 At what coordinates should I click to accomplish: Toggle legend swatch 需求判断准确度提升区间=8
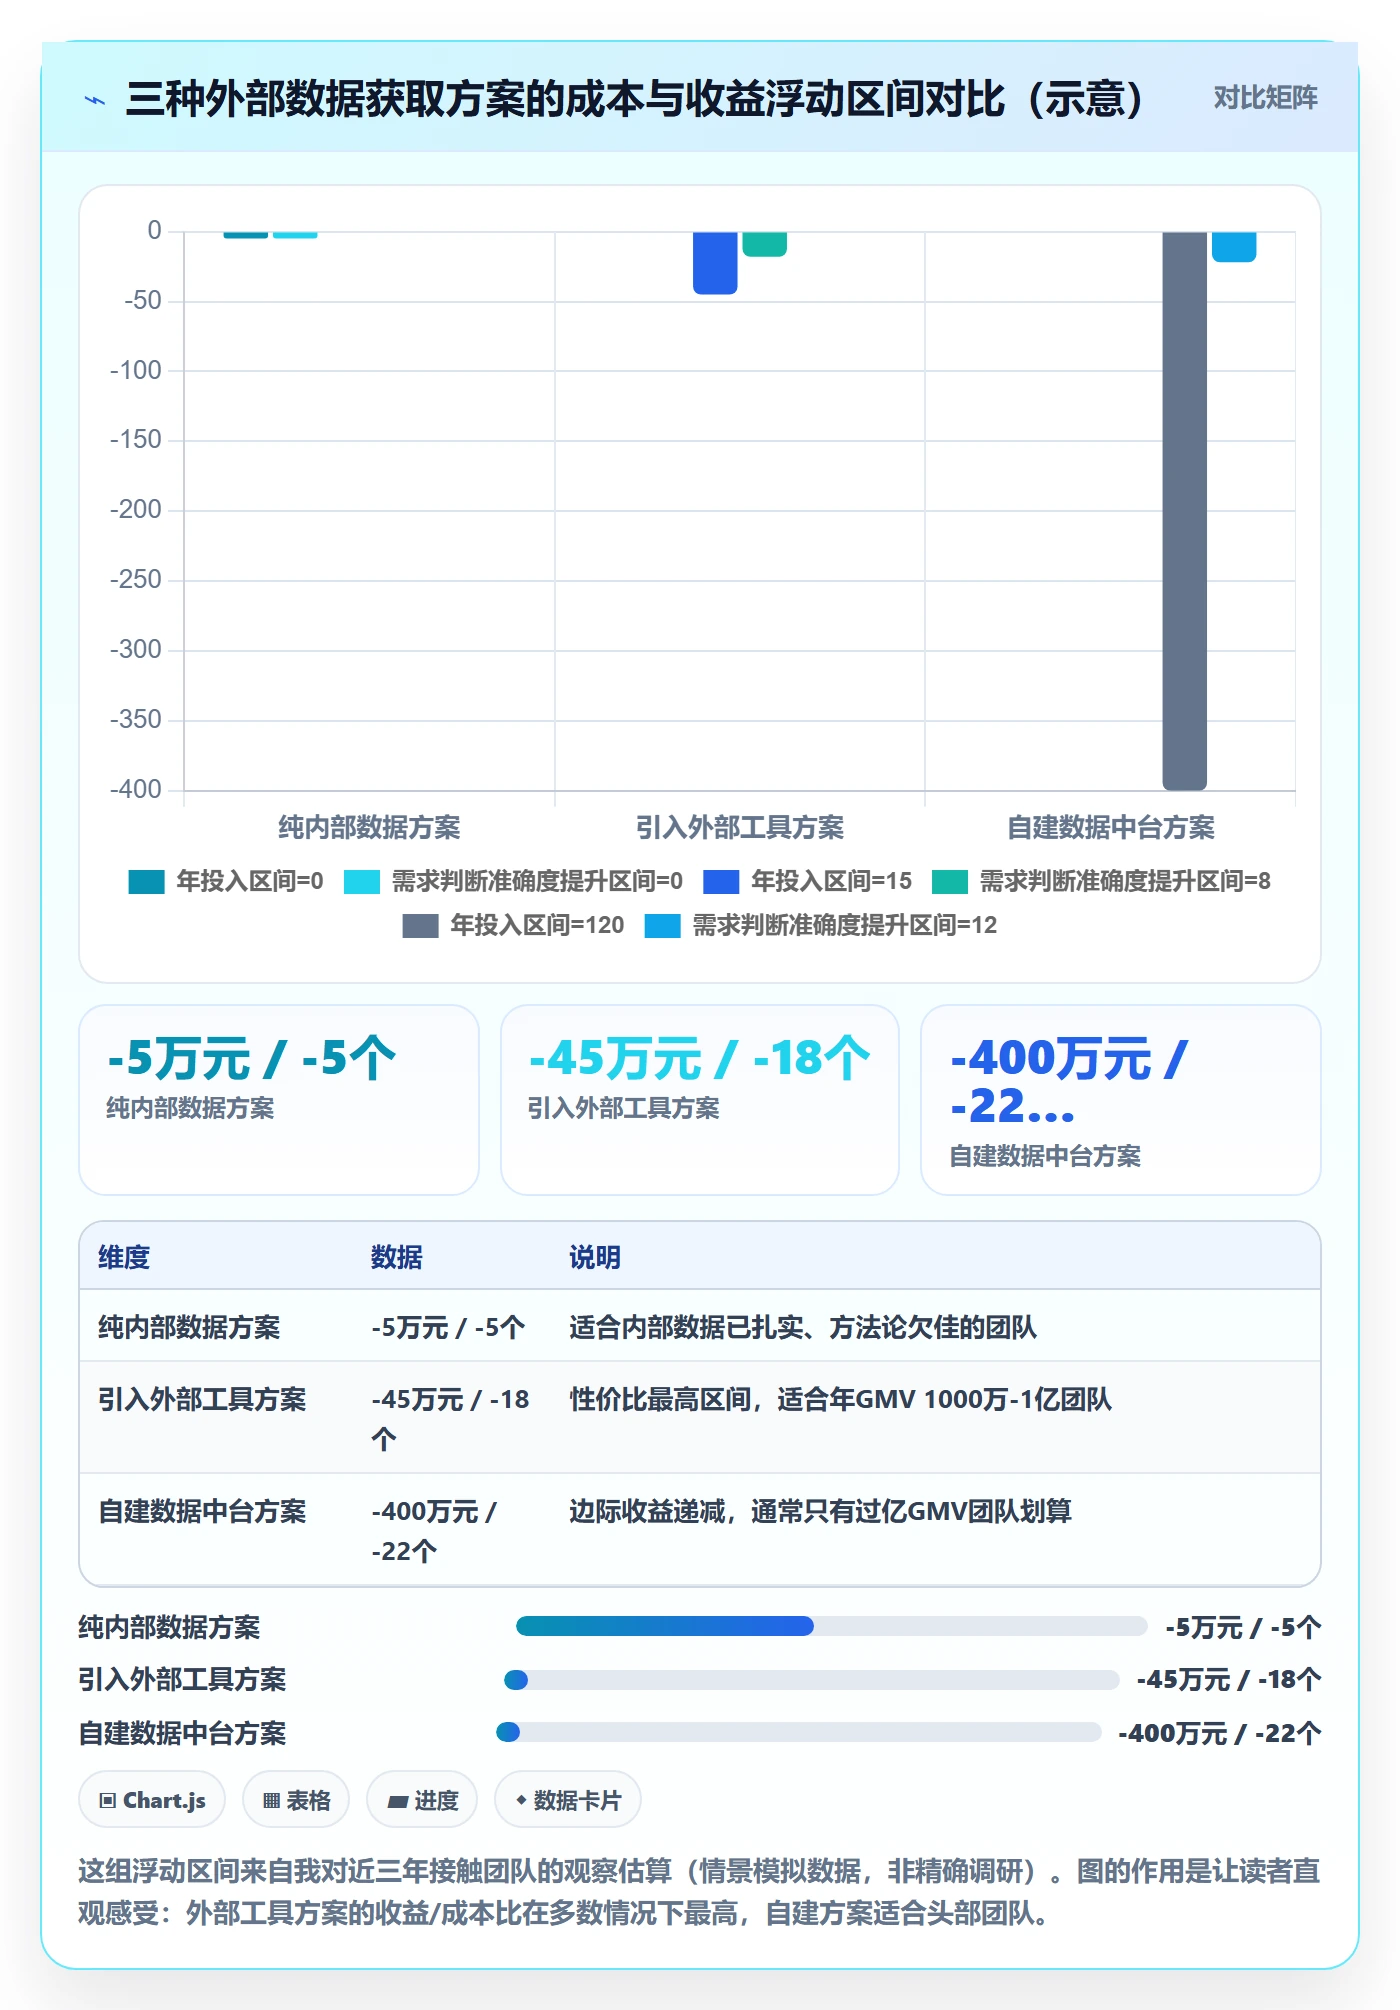tap(949, 882)
